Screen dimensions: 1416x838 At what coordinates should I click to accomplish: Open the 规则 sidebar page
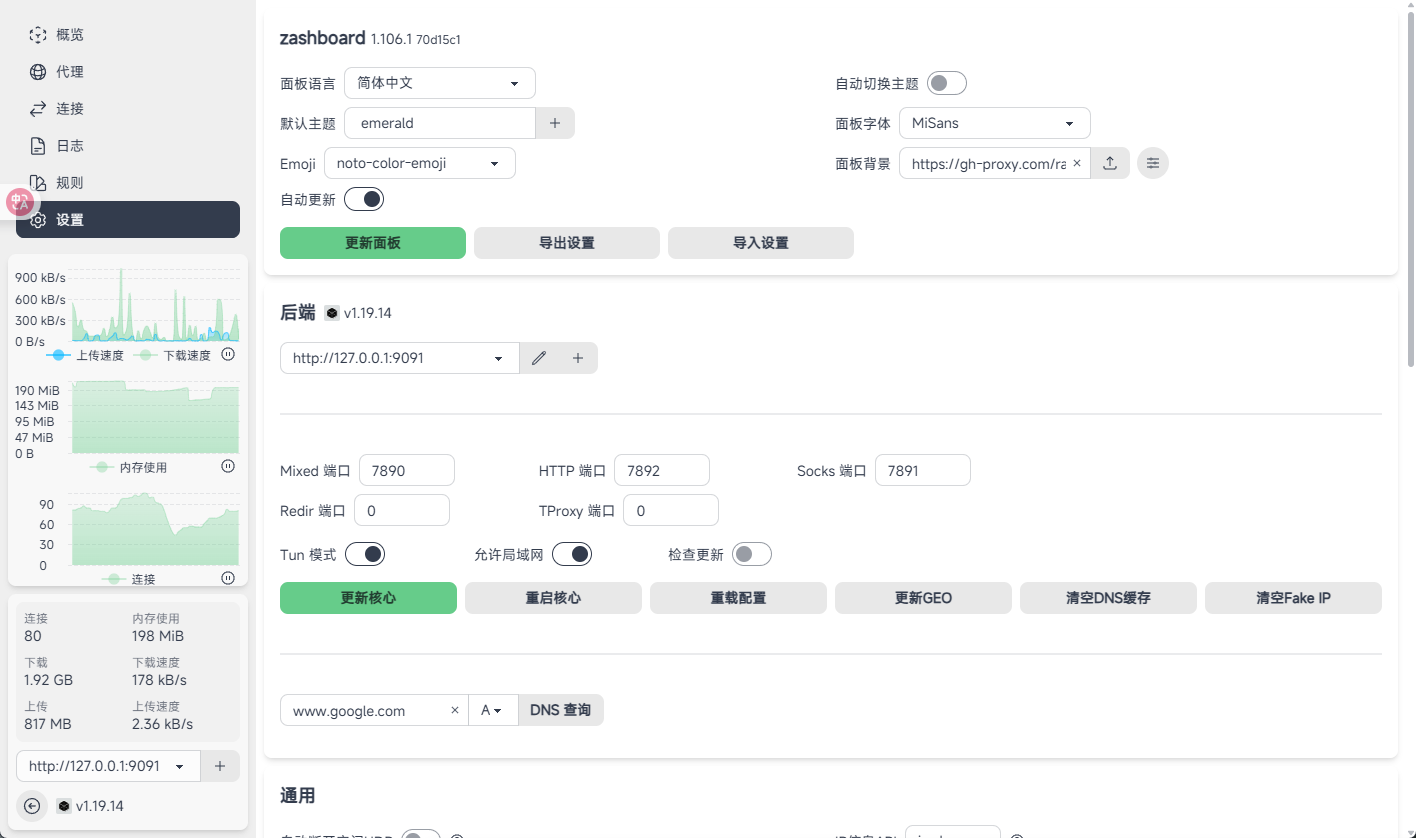pyautogui.click(x=70, y=183)
